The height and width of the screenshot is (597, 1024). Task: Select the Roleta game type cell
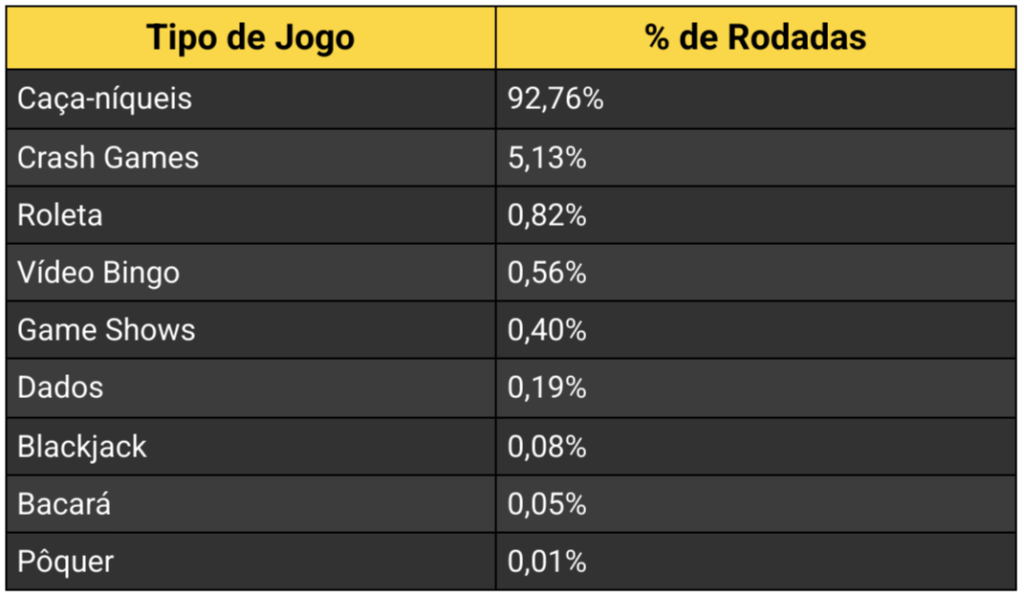(60, 215)
